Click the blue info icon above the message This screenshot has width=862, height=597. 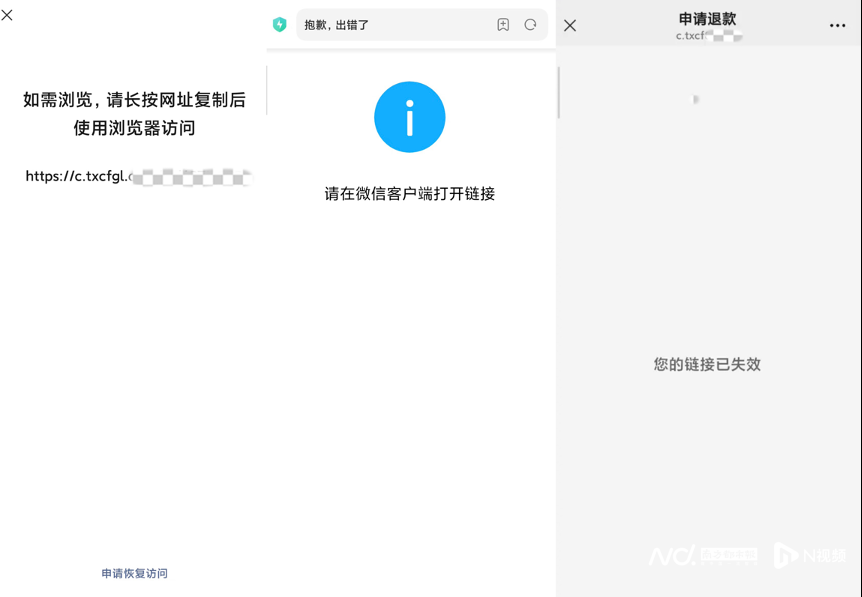409,117
